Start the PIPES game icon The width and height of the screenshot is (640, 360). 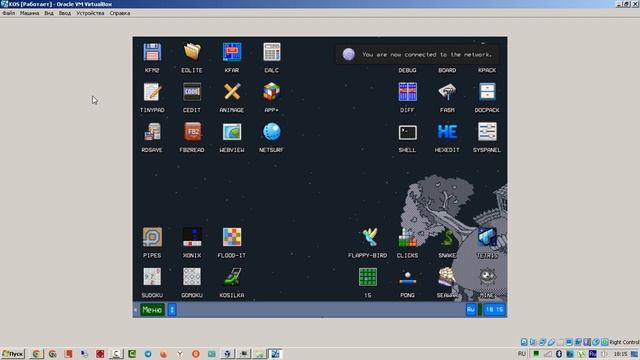pos(152,237)
